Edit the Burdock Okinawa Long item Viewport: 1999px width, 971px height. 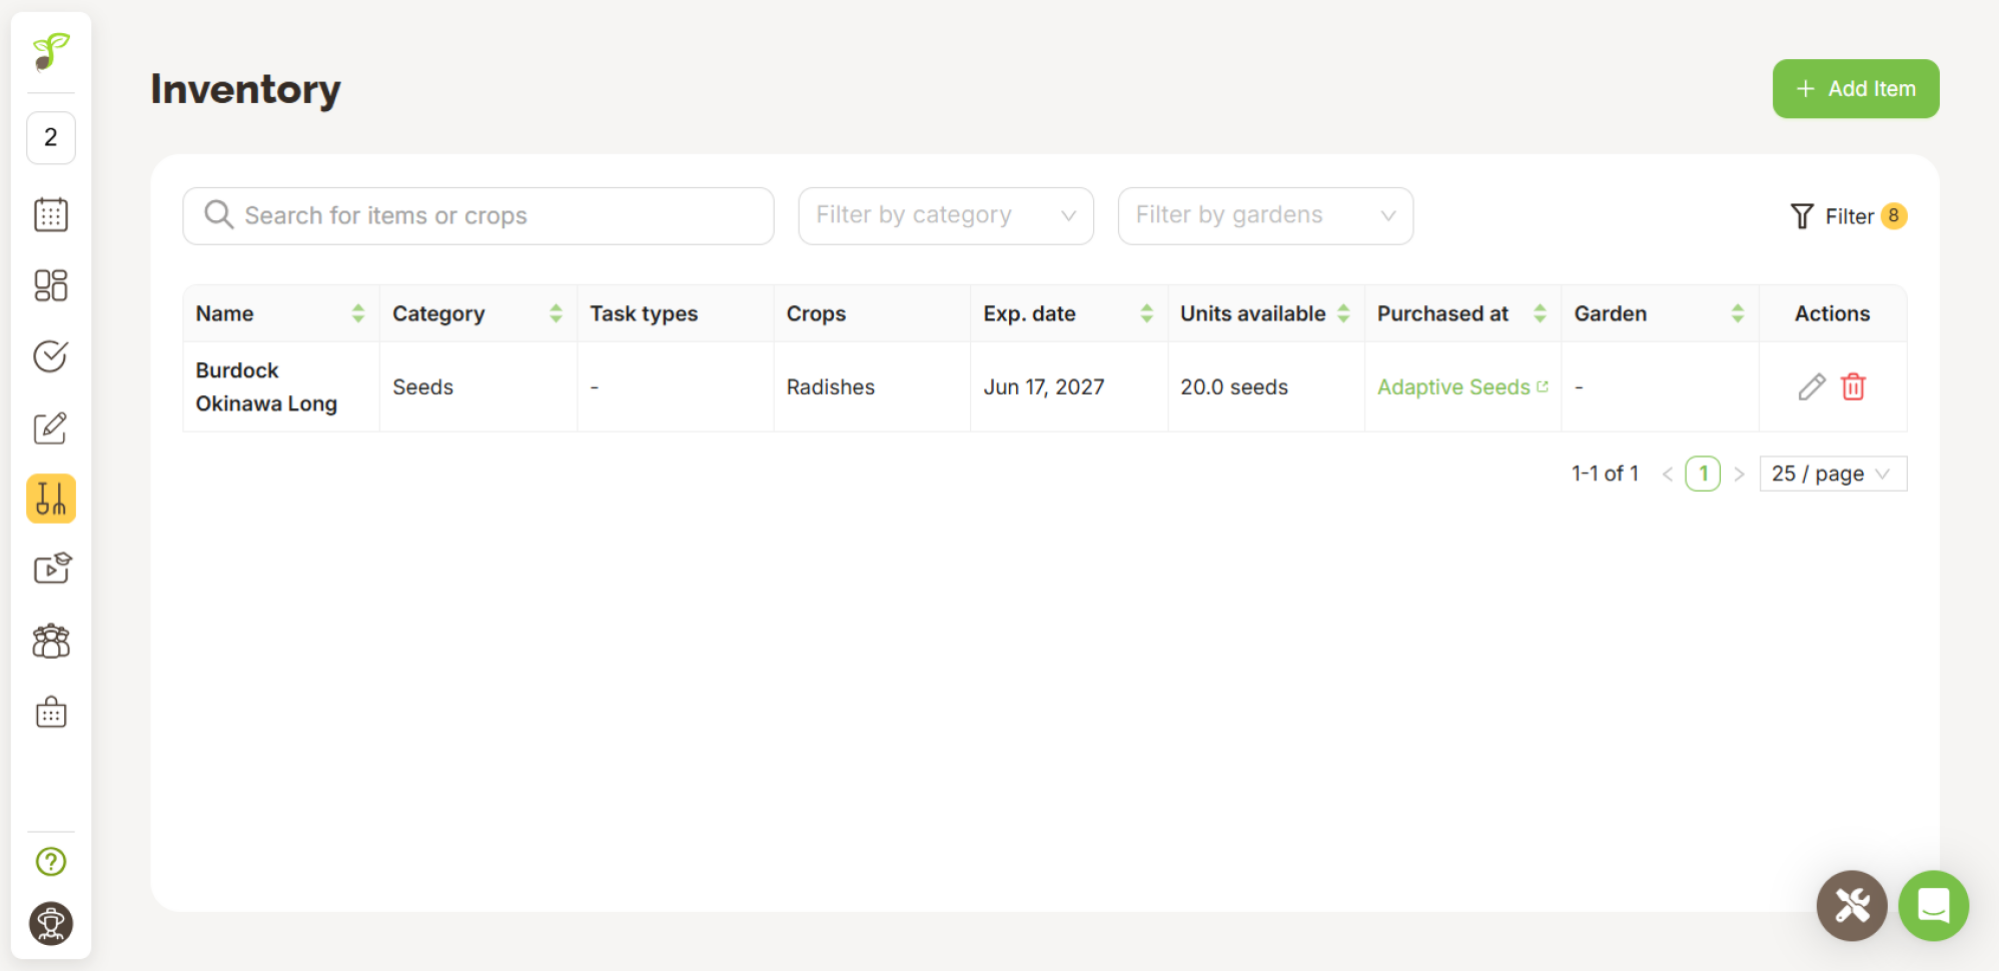tap(1811, 386)
